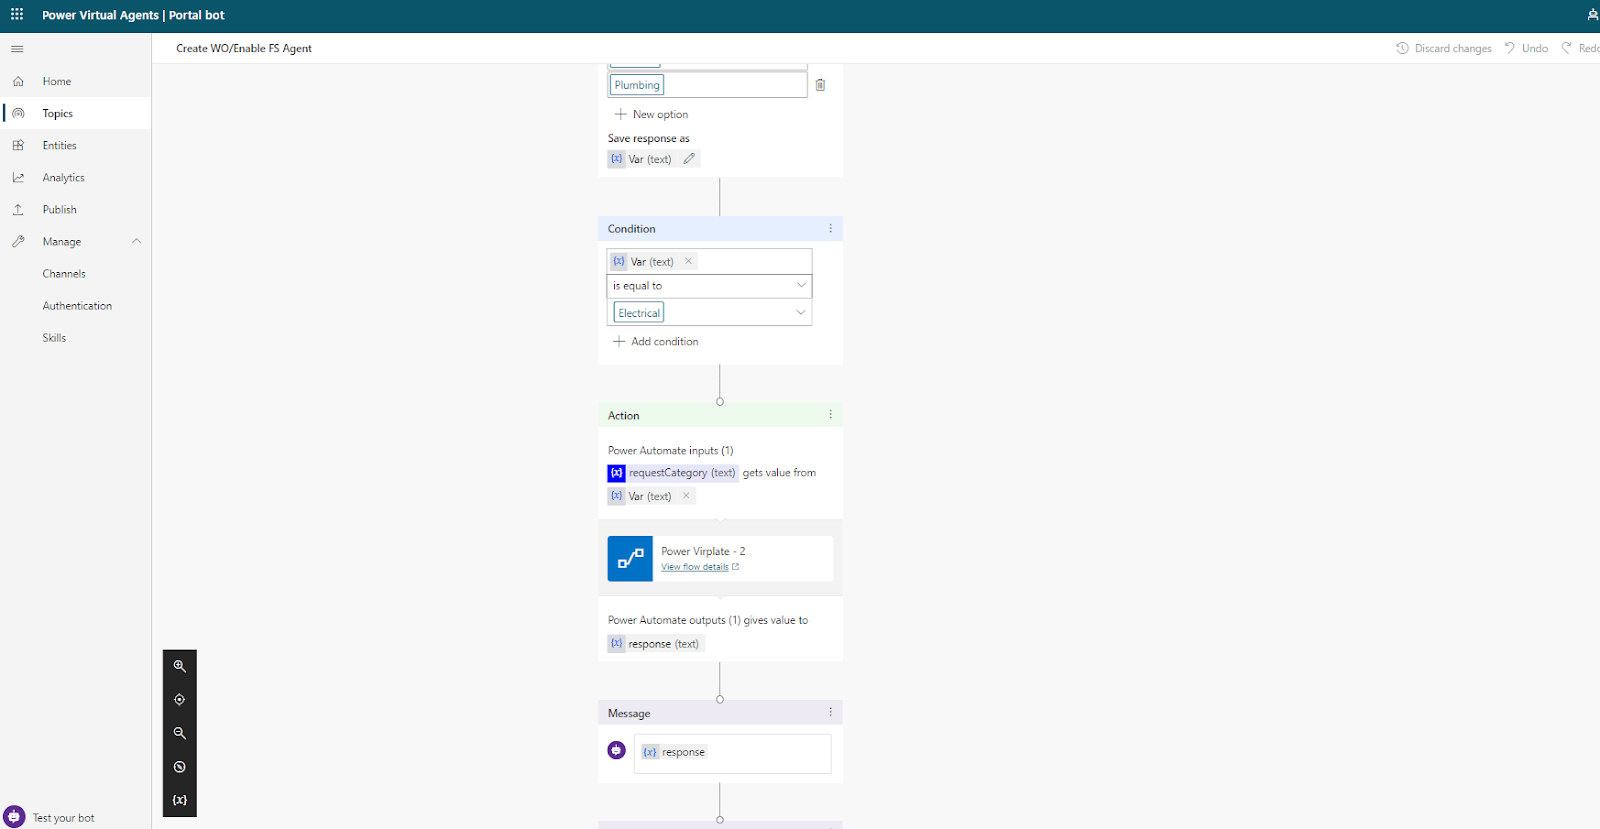Zoom out on the authoring canvas
Viewport: 1600px width, 829px height.
pyautogui.click(x=180, y=733)
